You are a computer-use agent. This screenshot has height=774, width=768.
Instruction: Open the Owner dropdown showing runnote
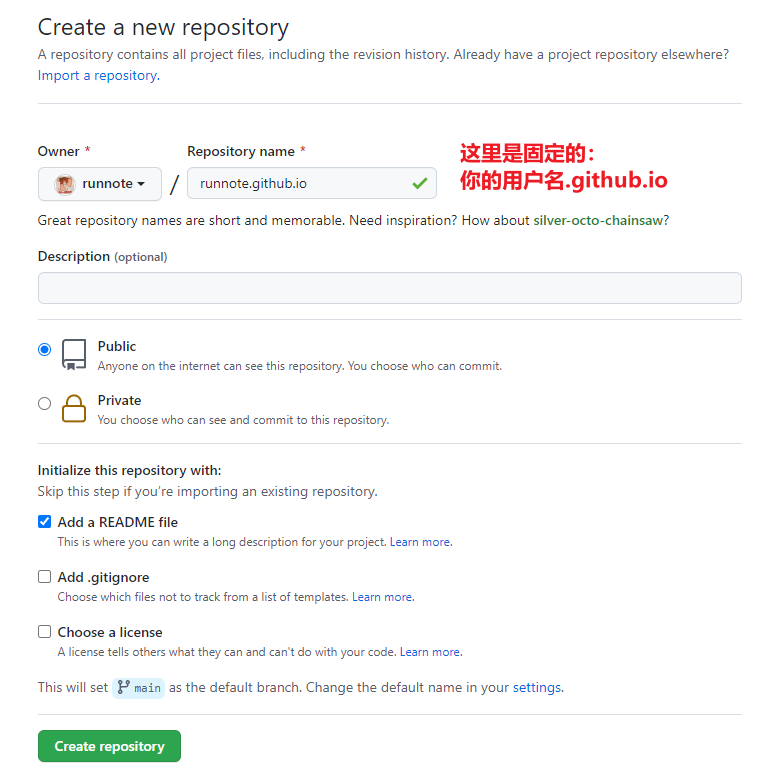[100, 184]
